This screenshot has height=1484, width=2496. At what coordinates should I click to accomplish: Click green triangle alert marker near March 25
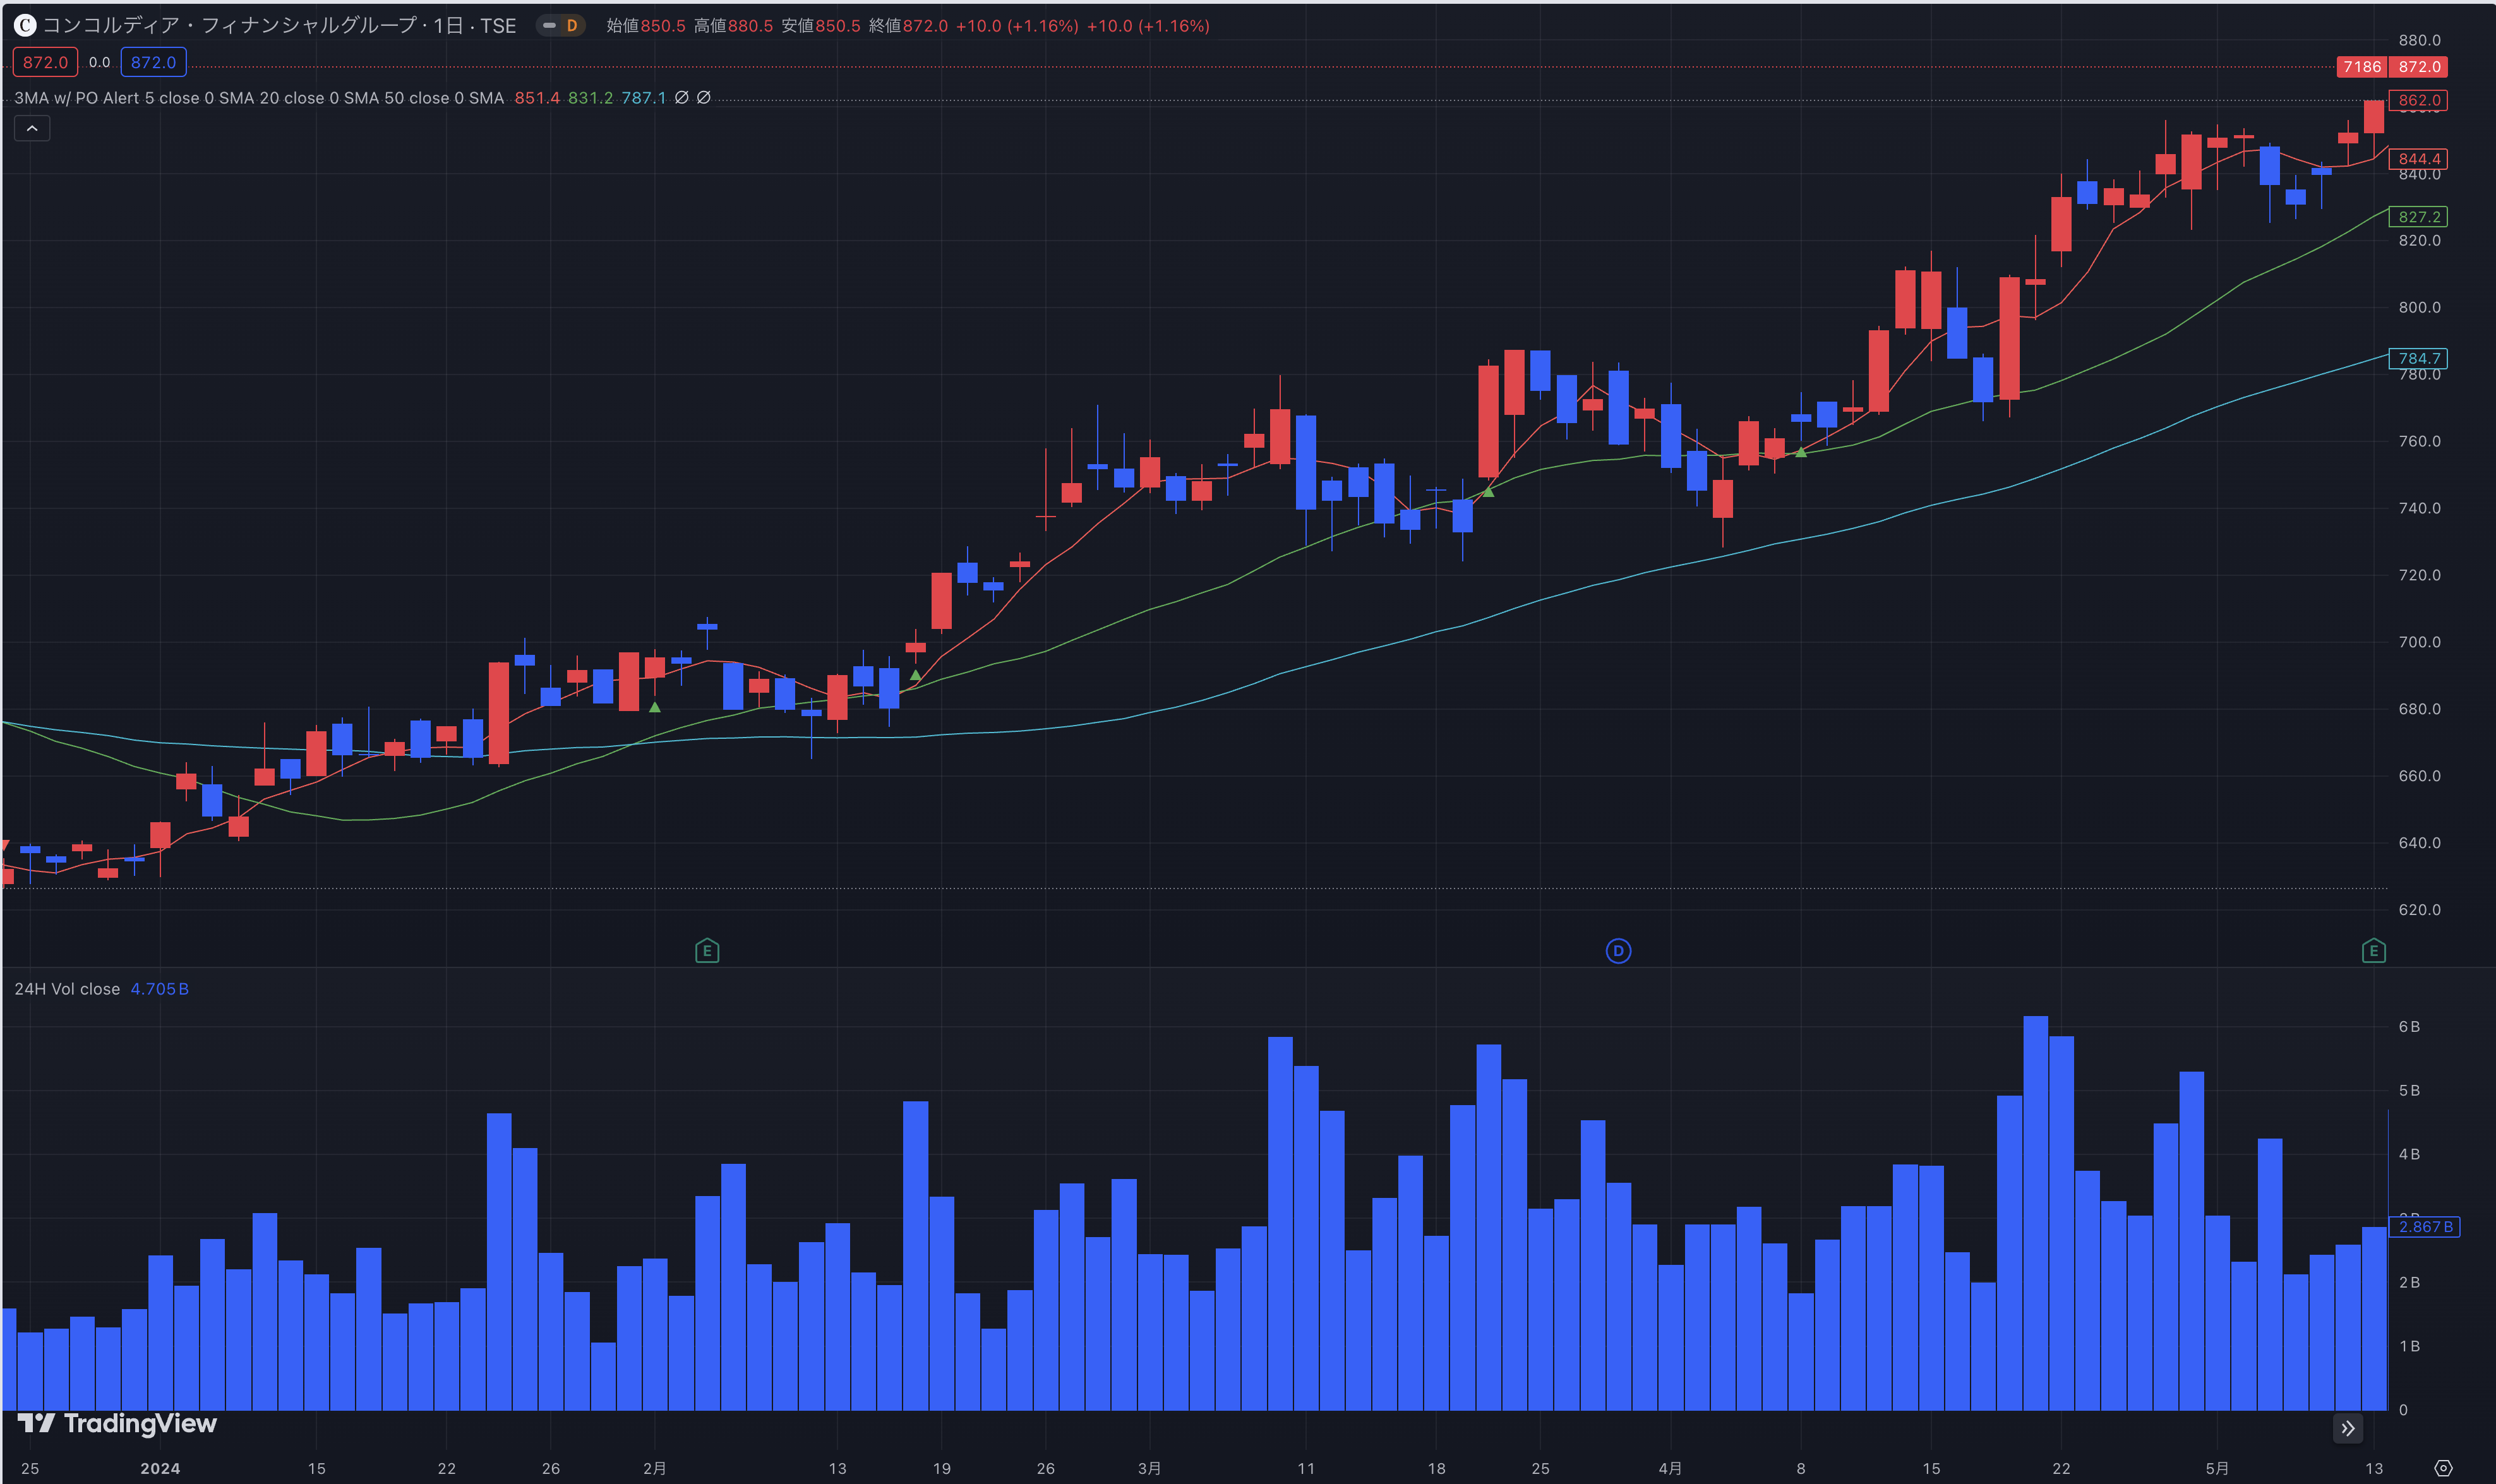[1488, 492]
